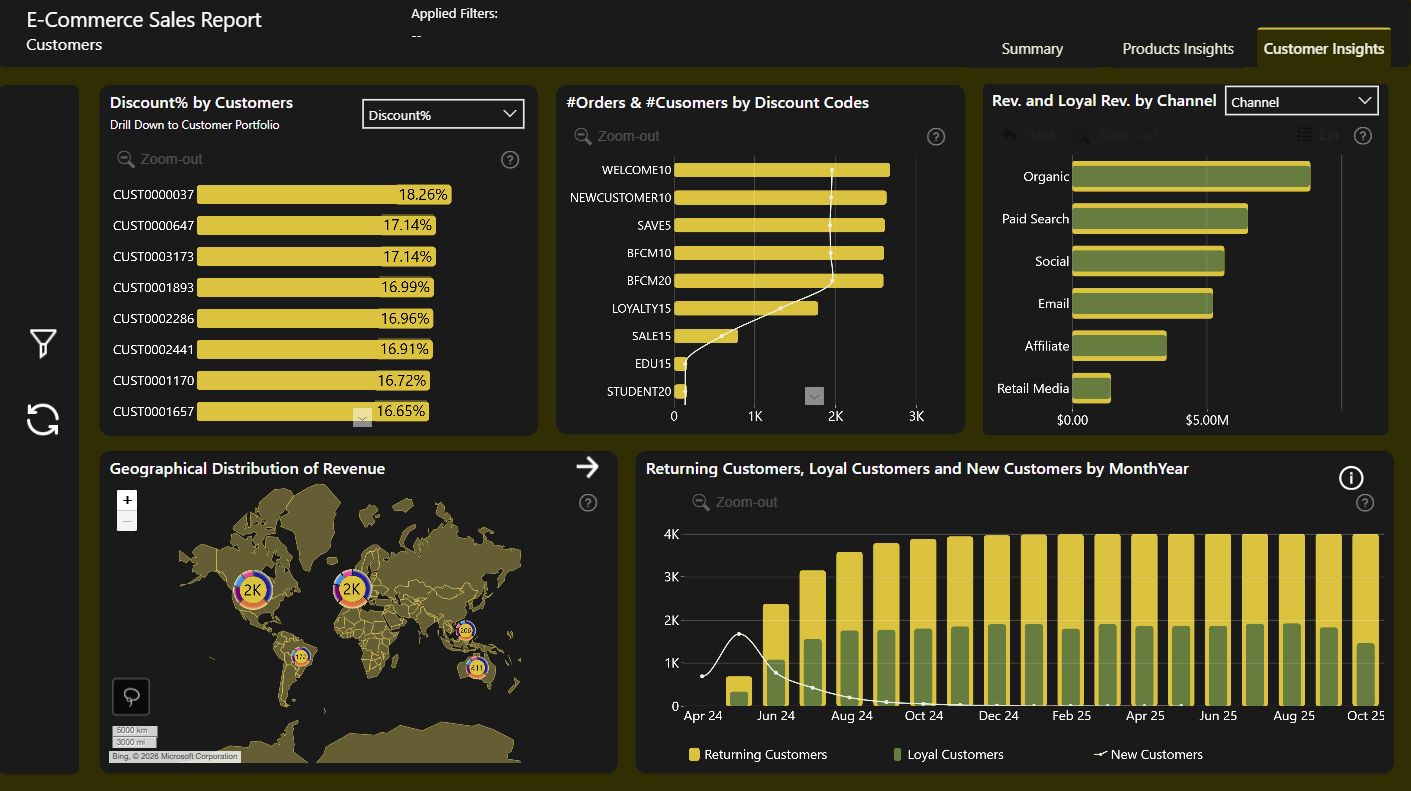Click help icon on the revenue map
Image resolution: width=1411 pixels, height=791 pixels.
(x=588, y=503)
